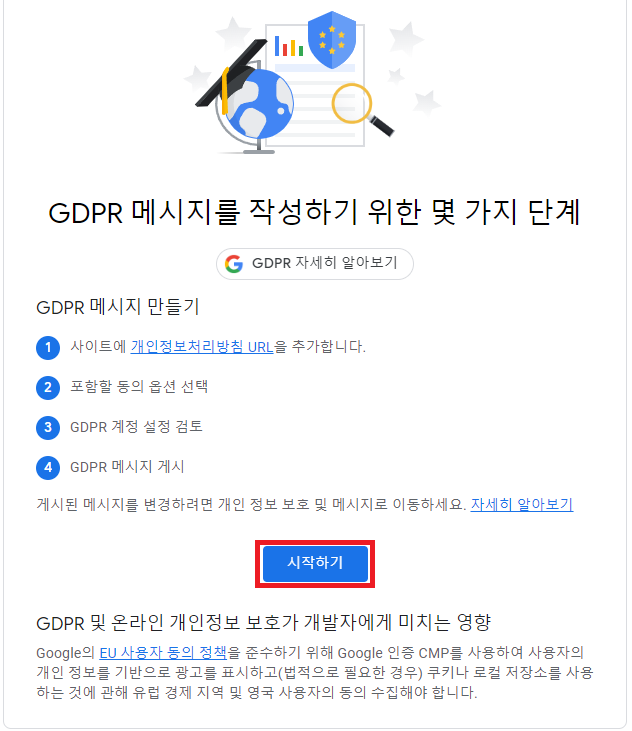Viewport: 632px width, 731px height.
Task: Open the 개인정보처리방침 URL link
Action: tap(202, 347)
